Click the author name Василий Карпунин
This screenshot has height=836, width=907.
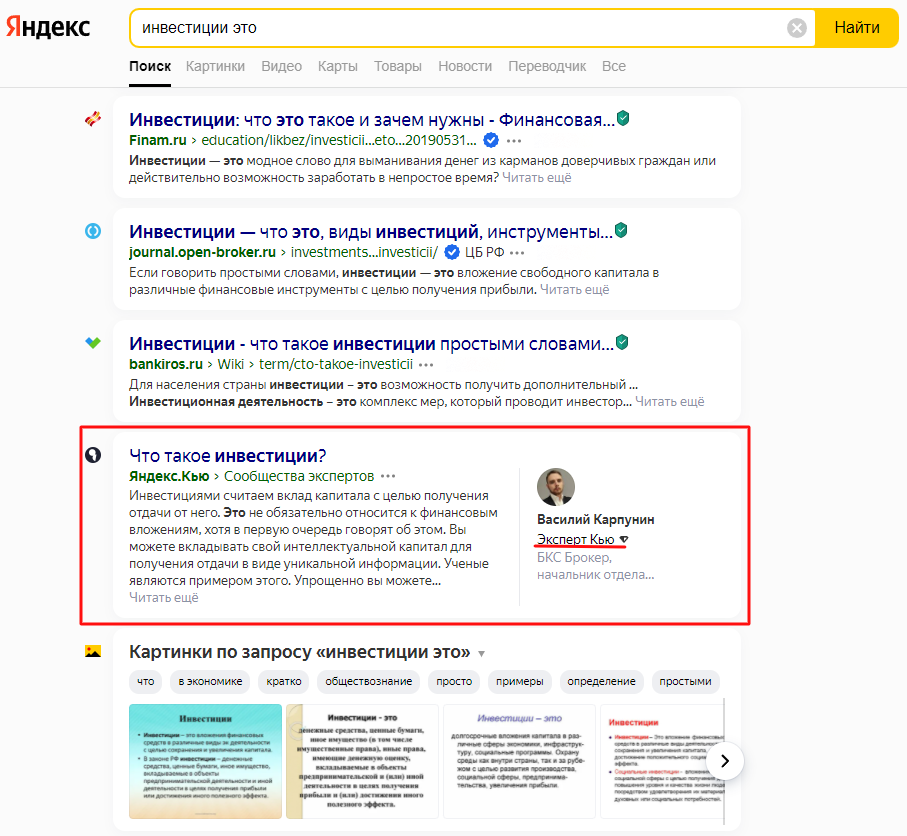click(x=596, y=520)
